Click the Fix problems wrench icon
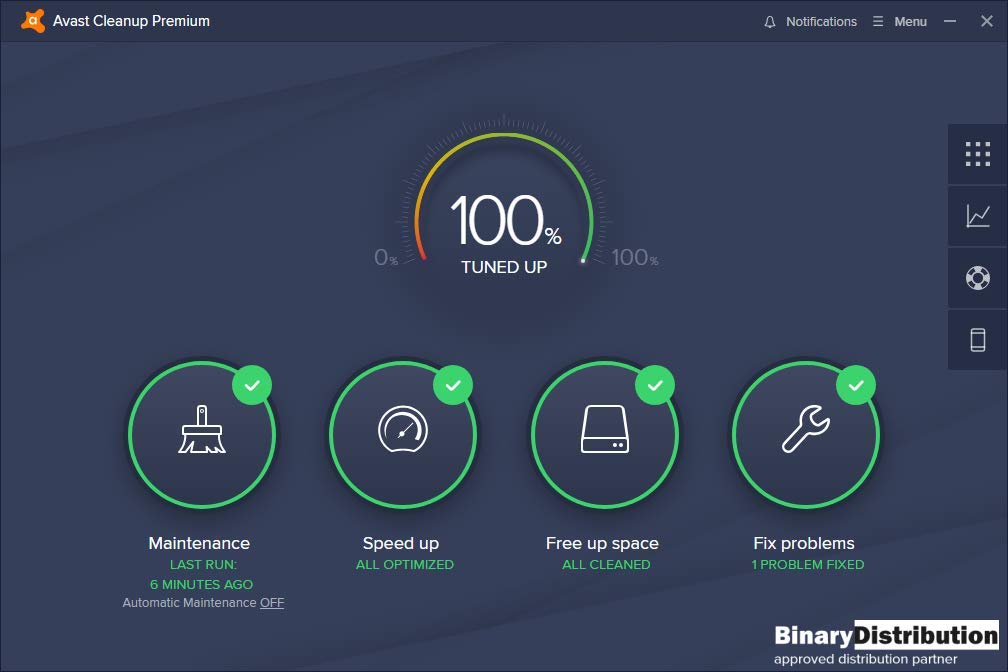The image size is (1008, 672). [805, 432]
